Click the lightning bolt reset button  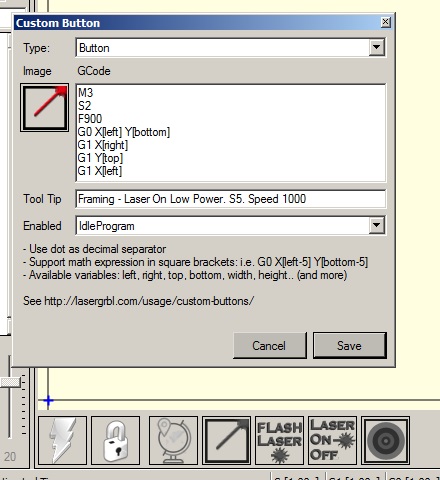tap(63, 440)
